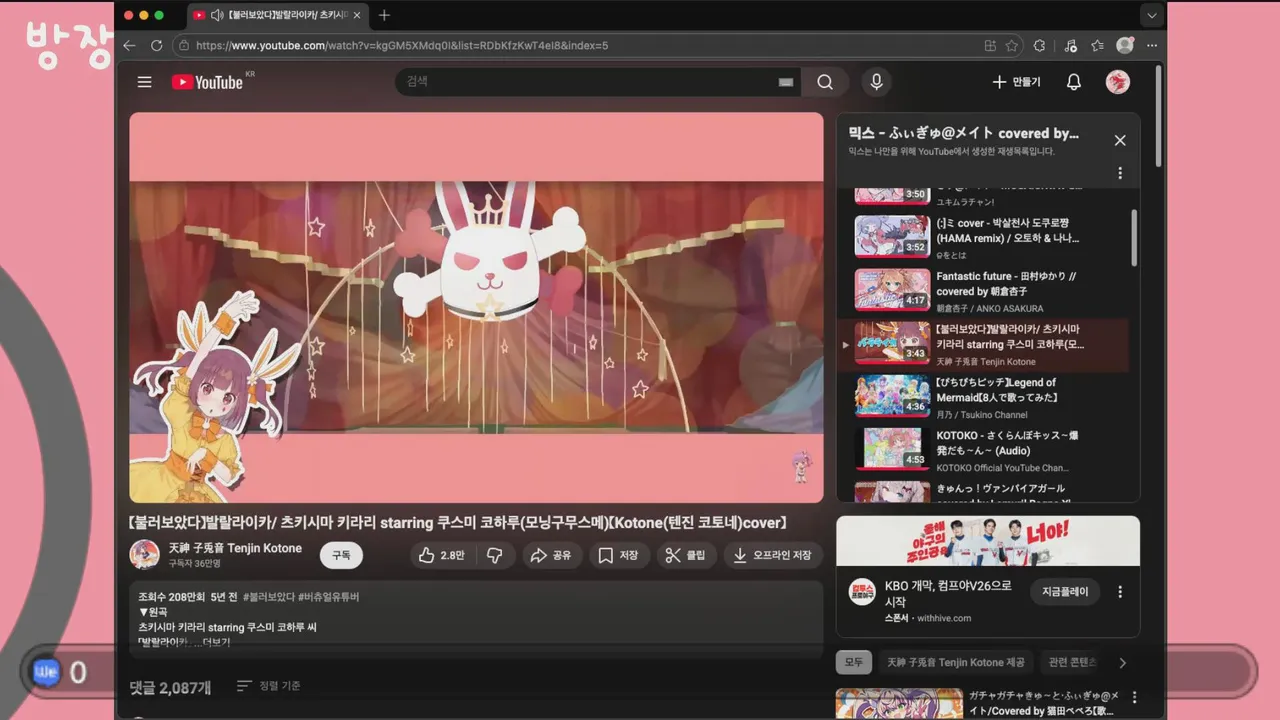Go to the YouTube home logo

pos(207,82)
